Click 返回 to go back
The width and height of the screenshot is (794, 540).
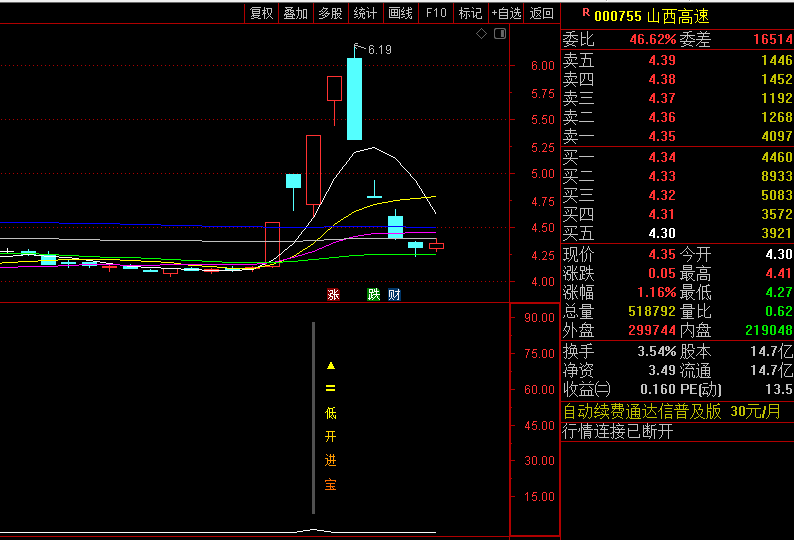[x=542, y=13]
